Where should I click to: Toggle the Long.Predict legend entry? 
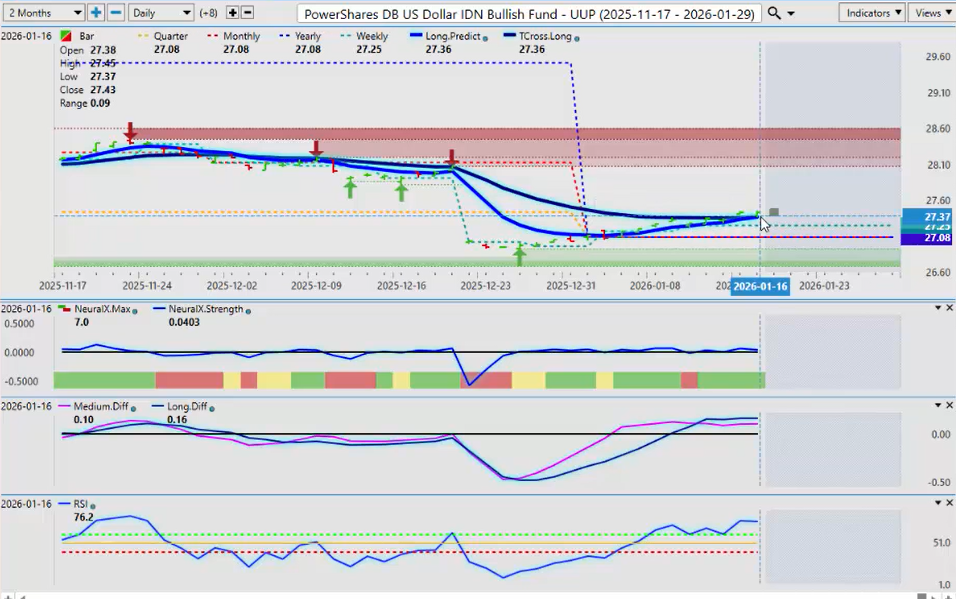[455, 36]
